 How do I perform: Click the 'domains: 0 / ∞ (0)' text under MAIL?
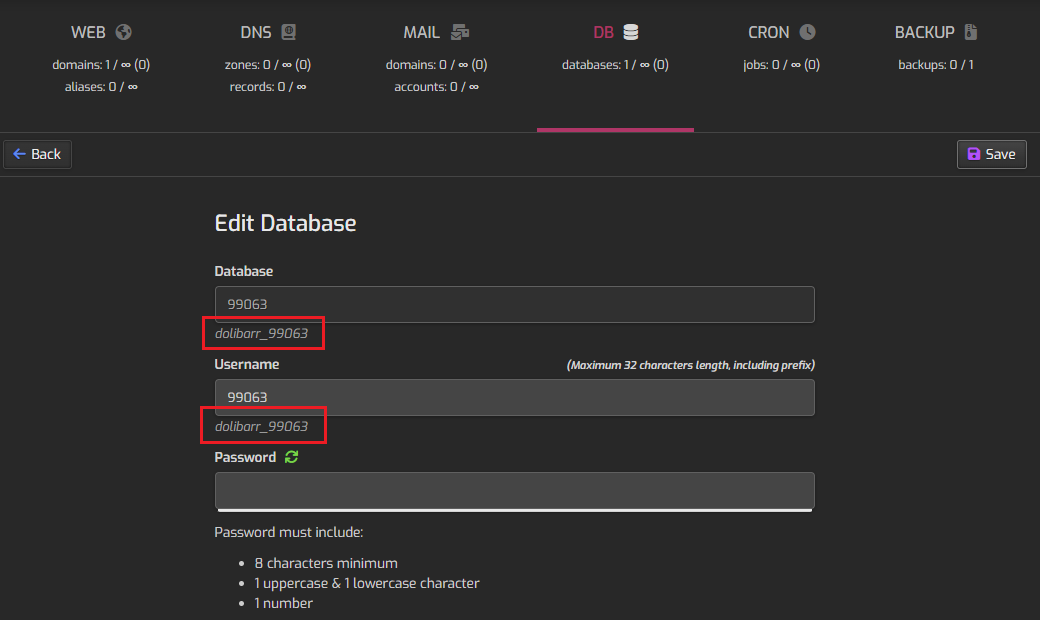tap(436, 64)
